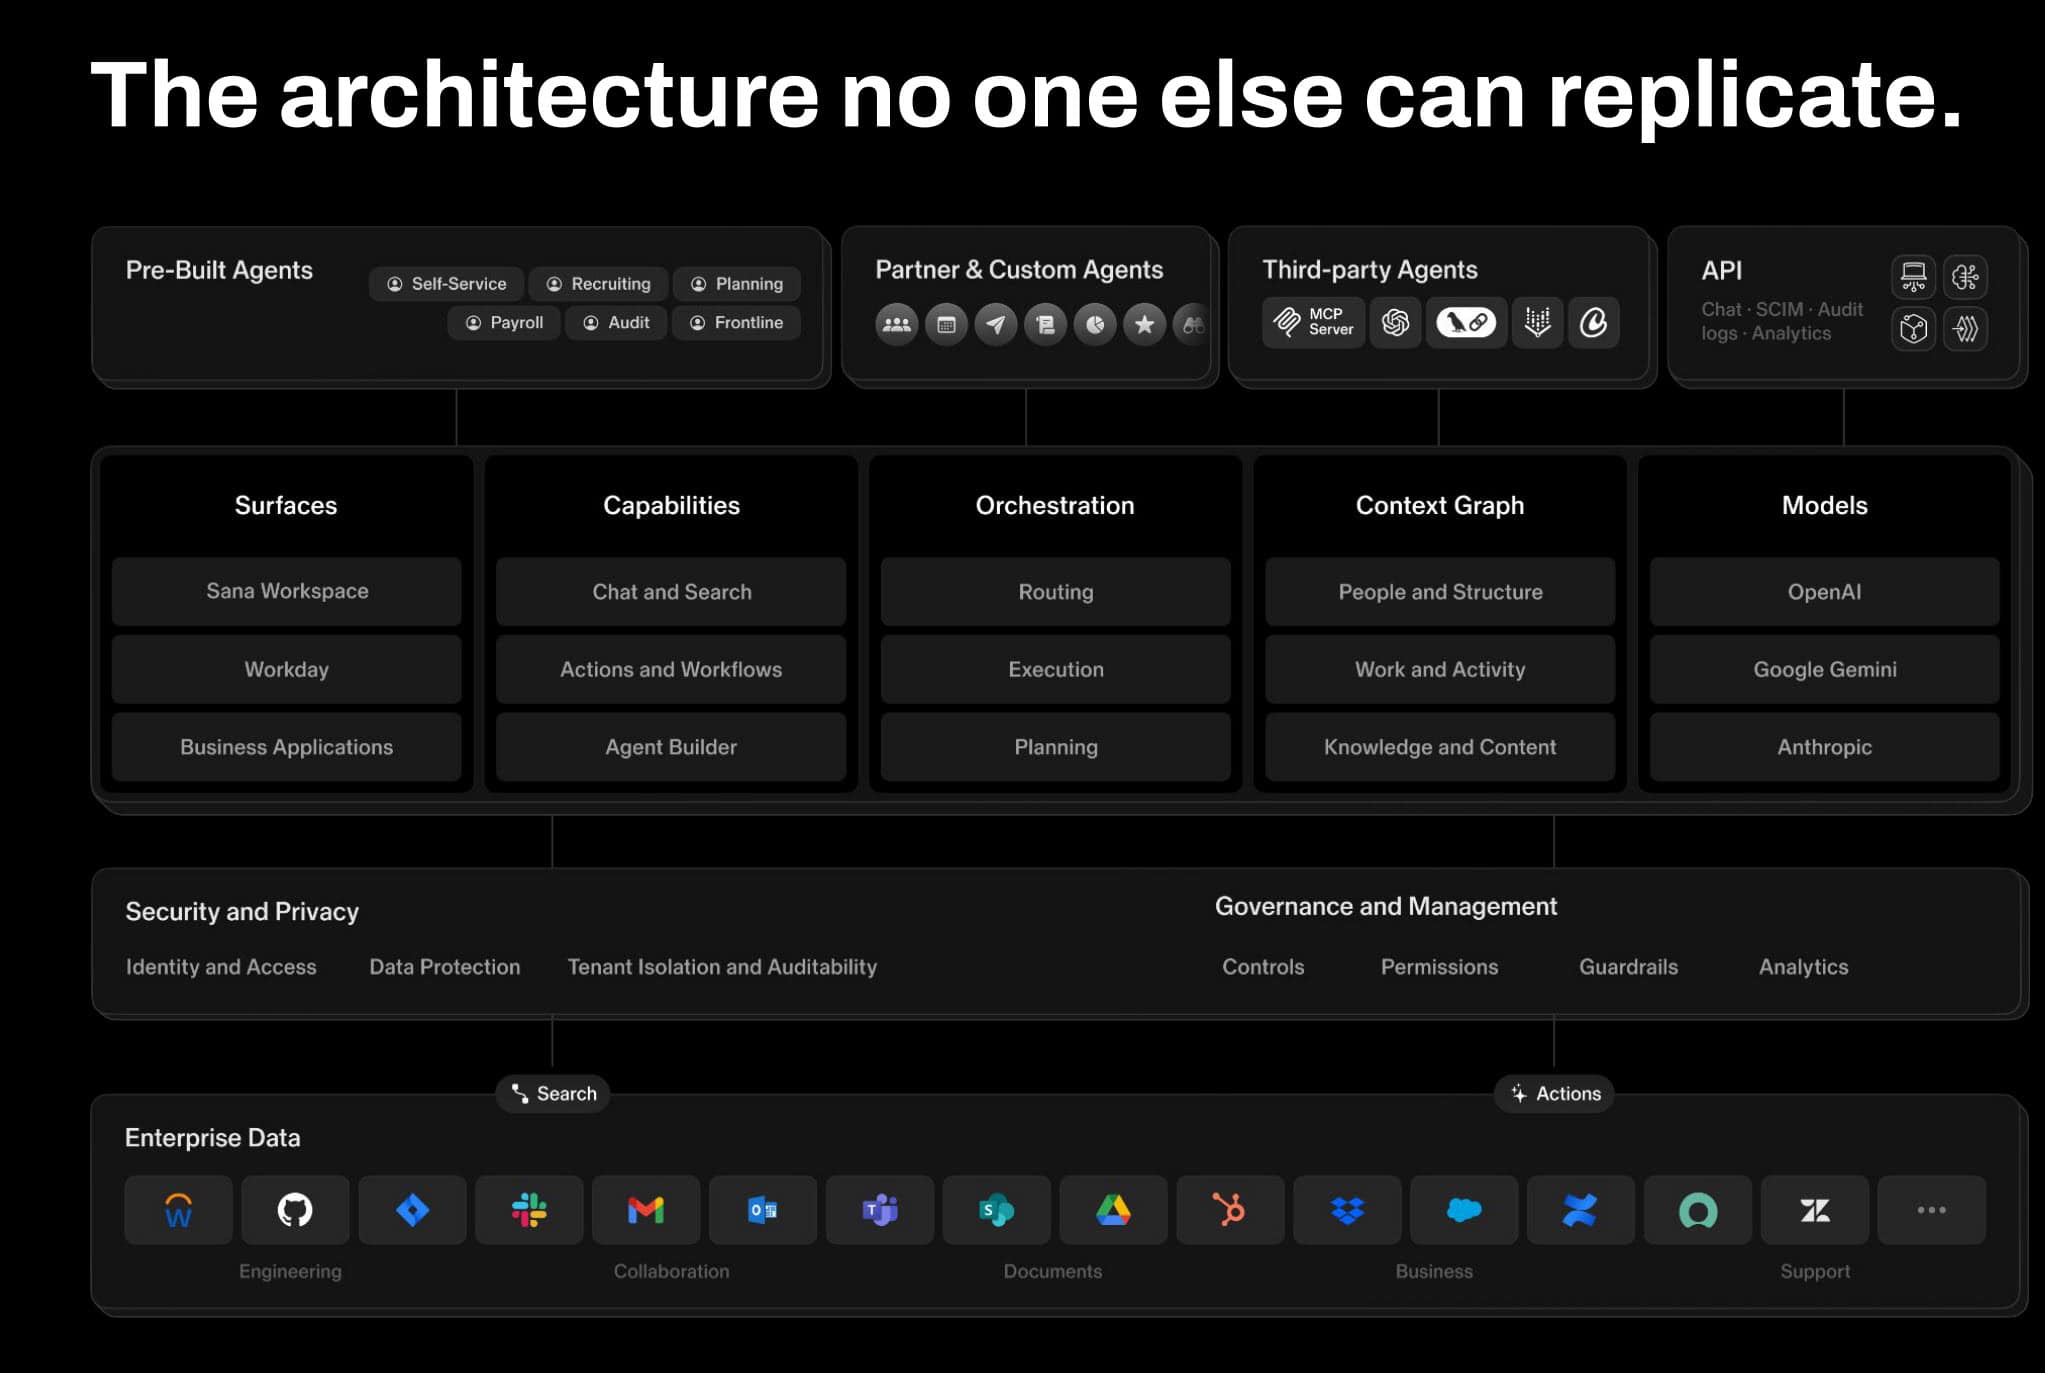Select the HubSpot integration icon

tap(1230, 1210)
